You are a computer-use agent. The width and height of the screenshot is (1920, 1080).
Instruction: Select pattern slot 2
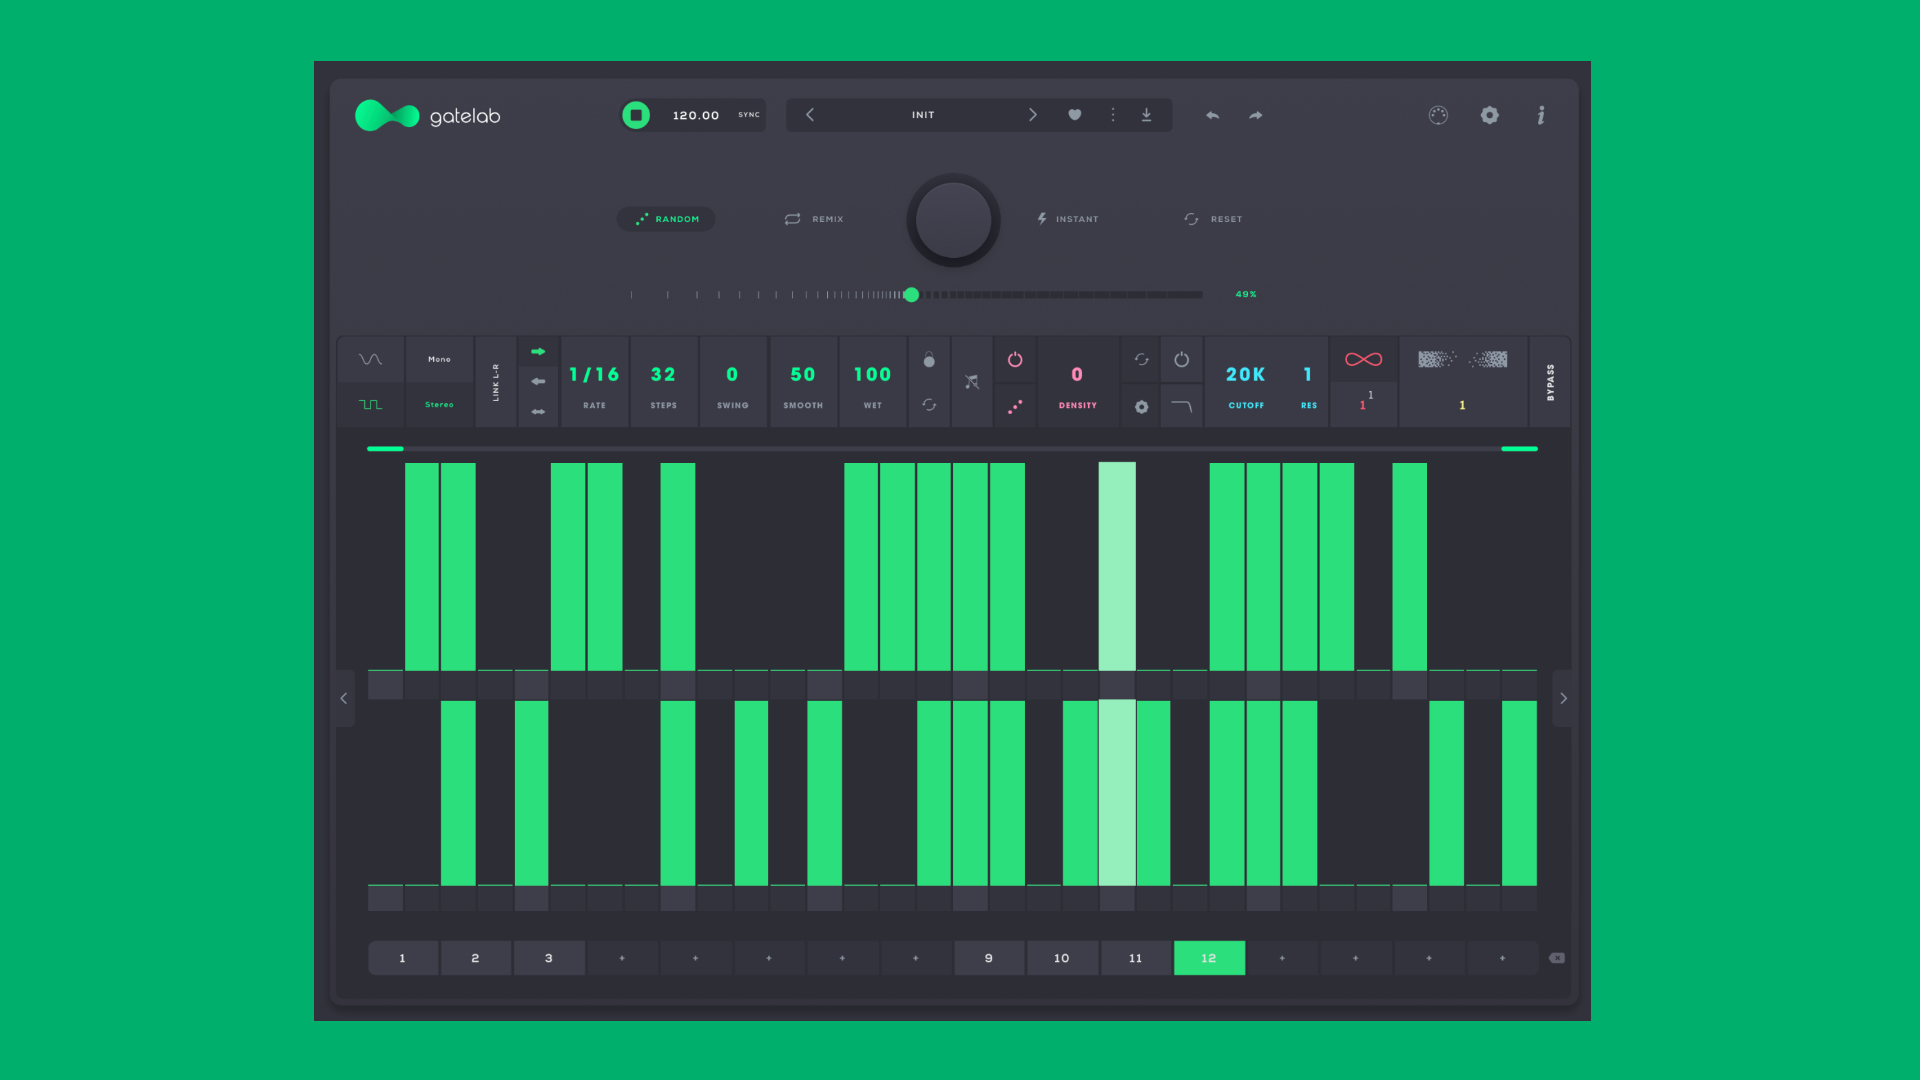475,958
